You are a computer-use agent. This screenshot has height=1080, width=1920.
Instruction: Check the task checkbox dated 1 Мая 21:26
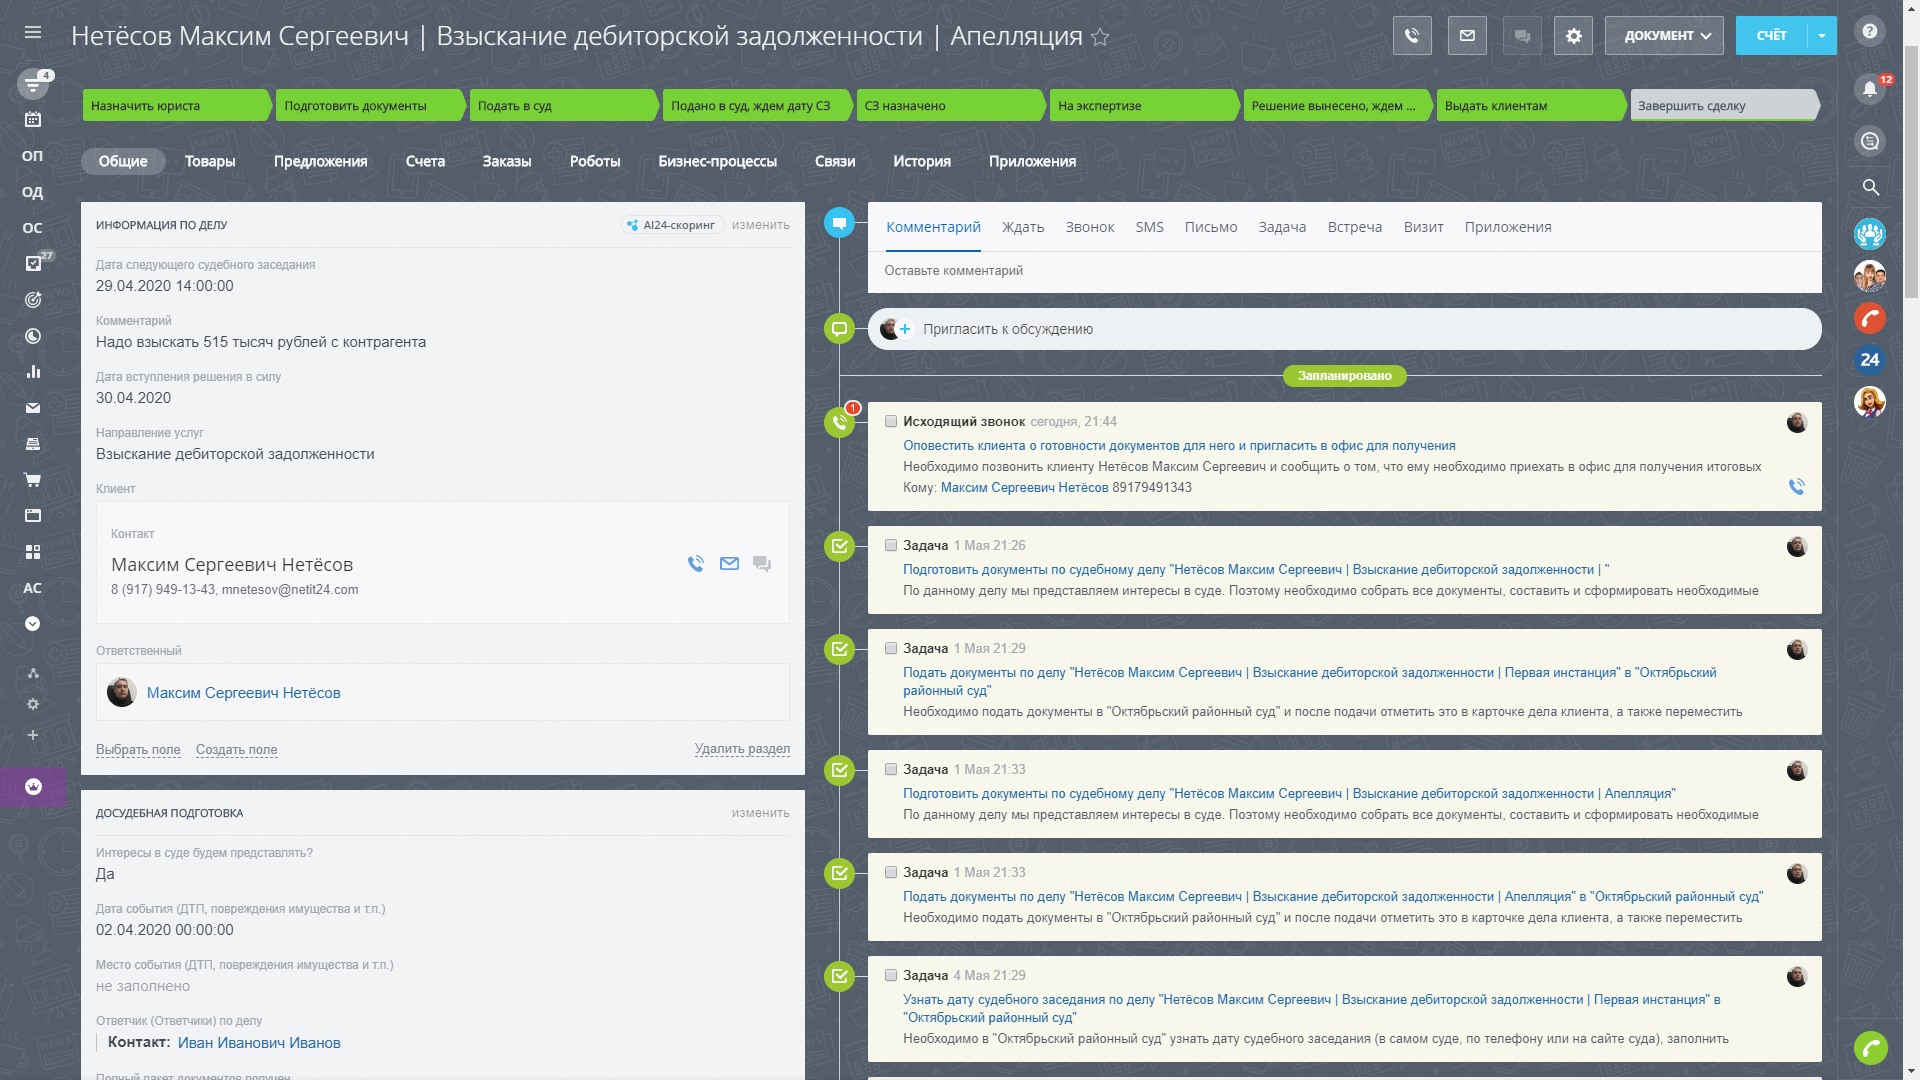click(891, 546)
